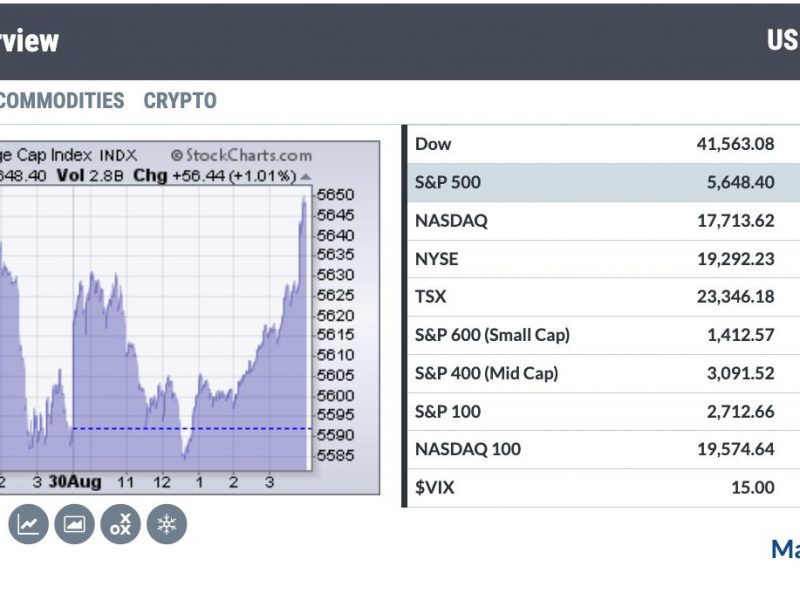Image resolution: width=800 pixels, height=600 pixels.
Task: Open the S&P 500 intraday chart image
Action: pyautogui.click(x=190, y=317)
